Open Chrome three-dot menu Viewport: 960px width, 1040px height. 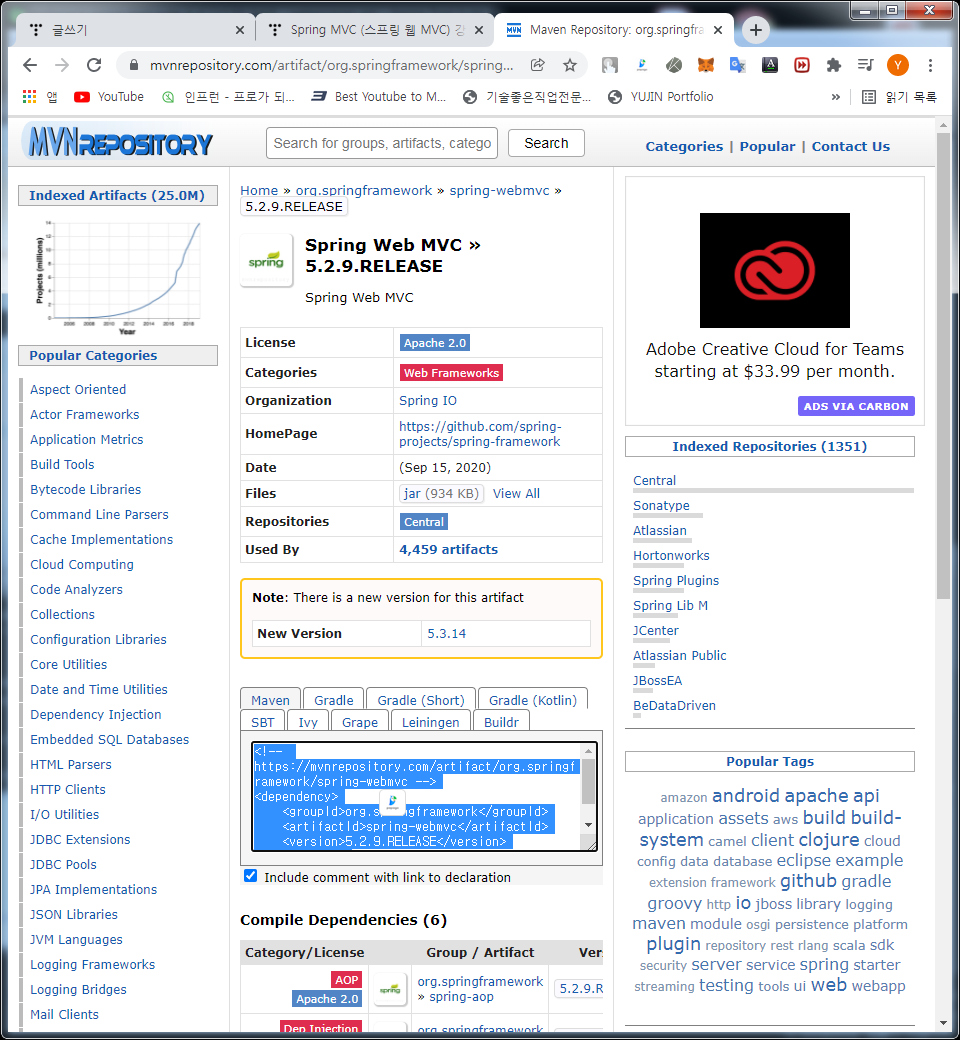[930, 65]
